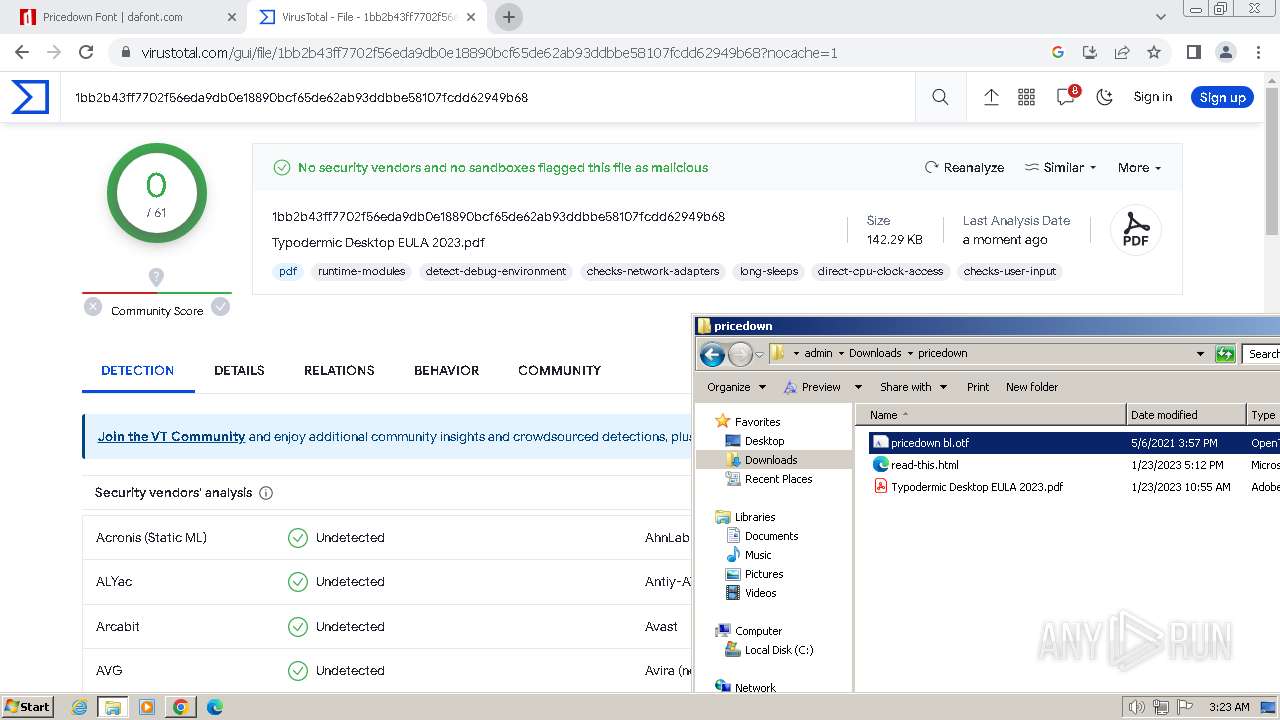Viewport: 1280px width, 720px height.
Task: Click the pdf tag
Action: (x=288, y=271)
